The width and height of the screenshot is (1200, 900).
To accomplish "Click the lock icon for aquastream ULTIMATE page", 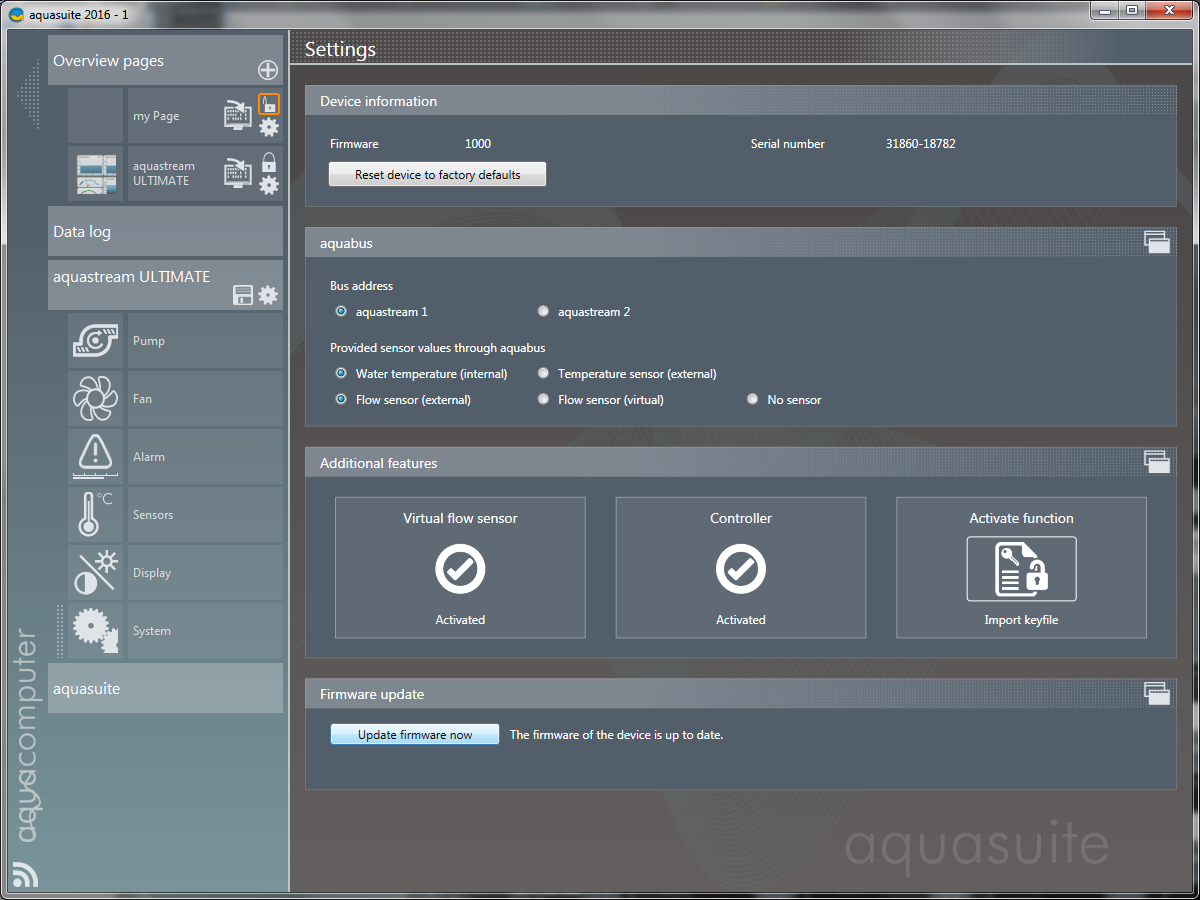I will click(268, 162).
